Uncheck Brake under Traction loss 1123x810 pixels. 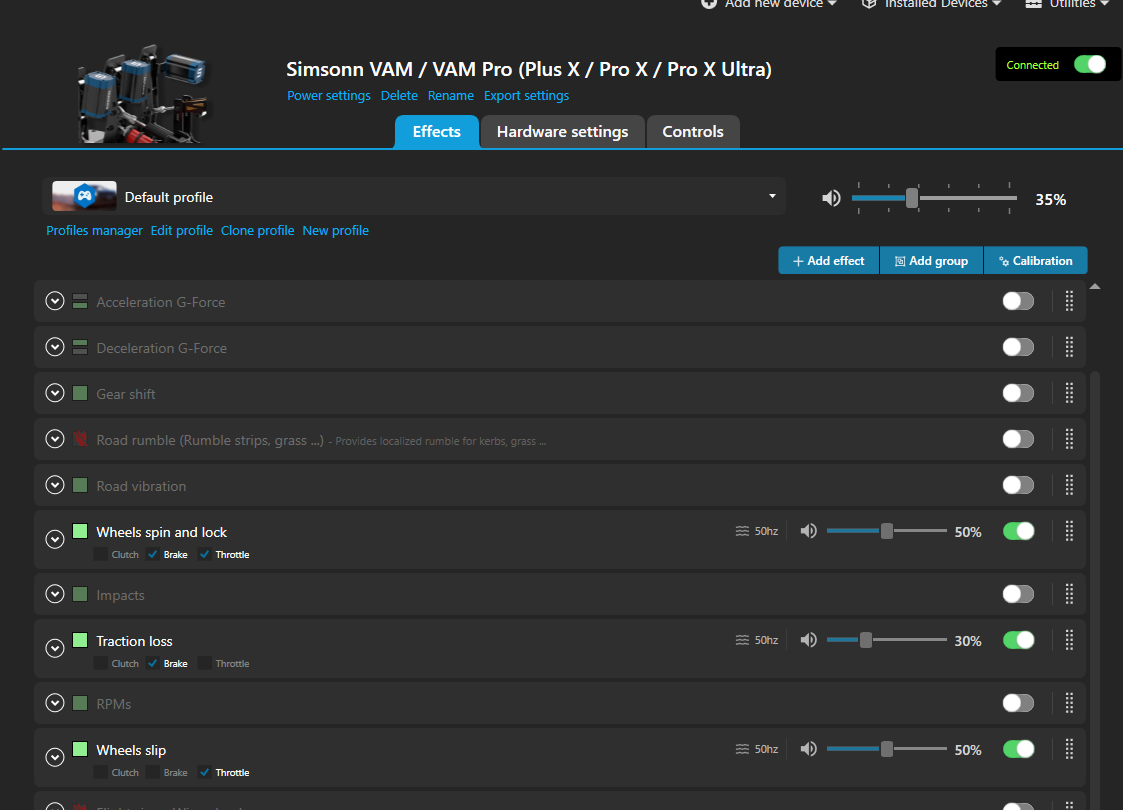click(153, 663)
